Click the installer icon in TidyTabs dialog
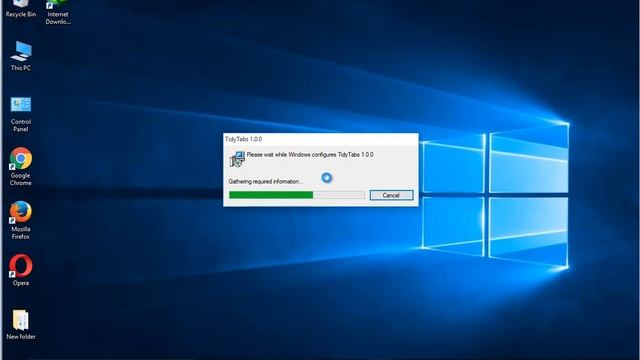This screenshot has width=640, height=360. click(237, 159)
